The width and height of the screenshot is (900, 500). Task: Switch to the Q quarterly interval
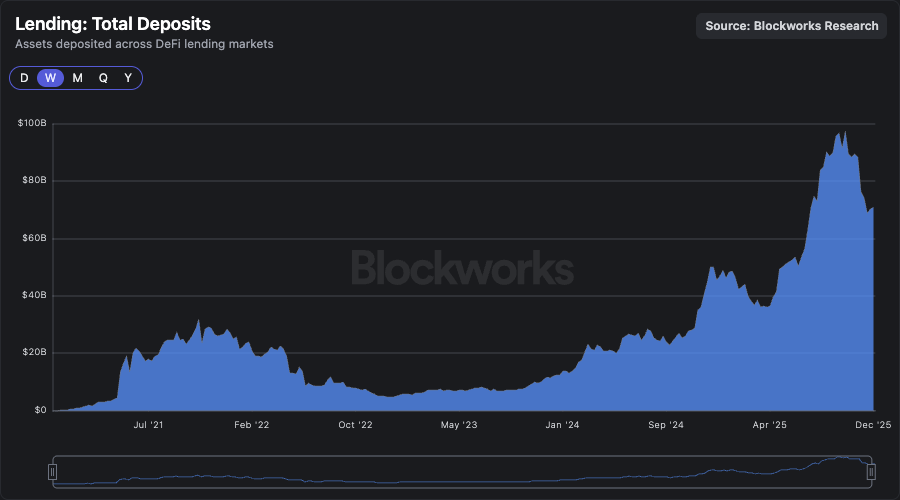coord(103,78)
